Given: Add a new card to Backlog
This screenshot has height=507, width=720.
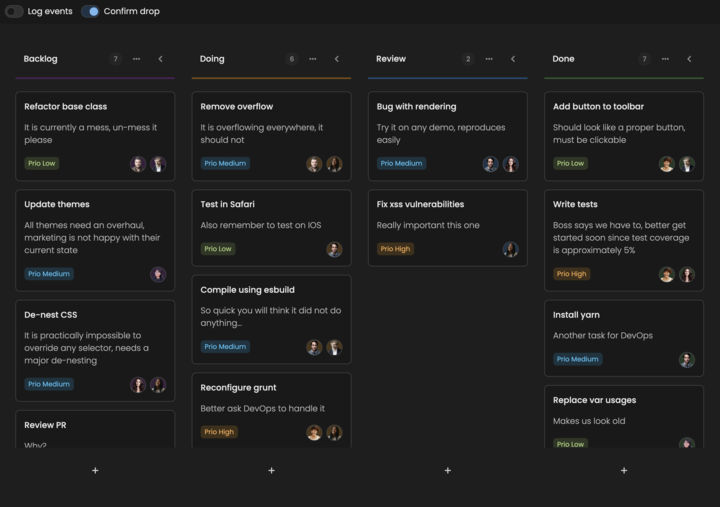Looking at the screenshot, I should pyautogui.click(x=95, y=470).
